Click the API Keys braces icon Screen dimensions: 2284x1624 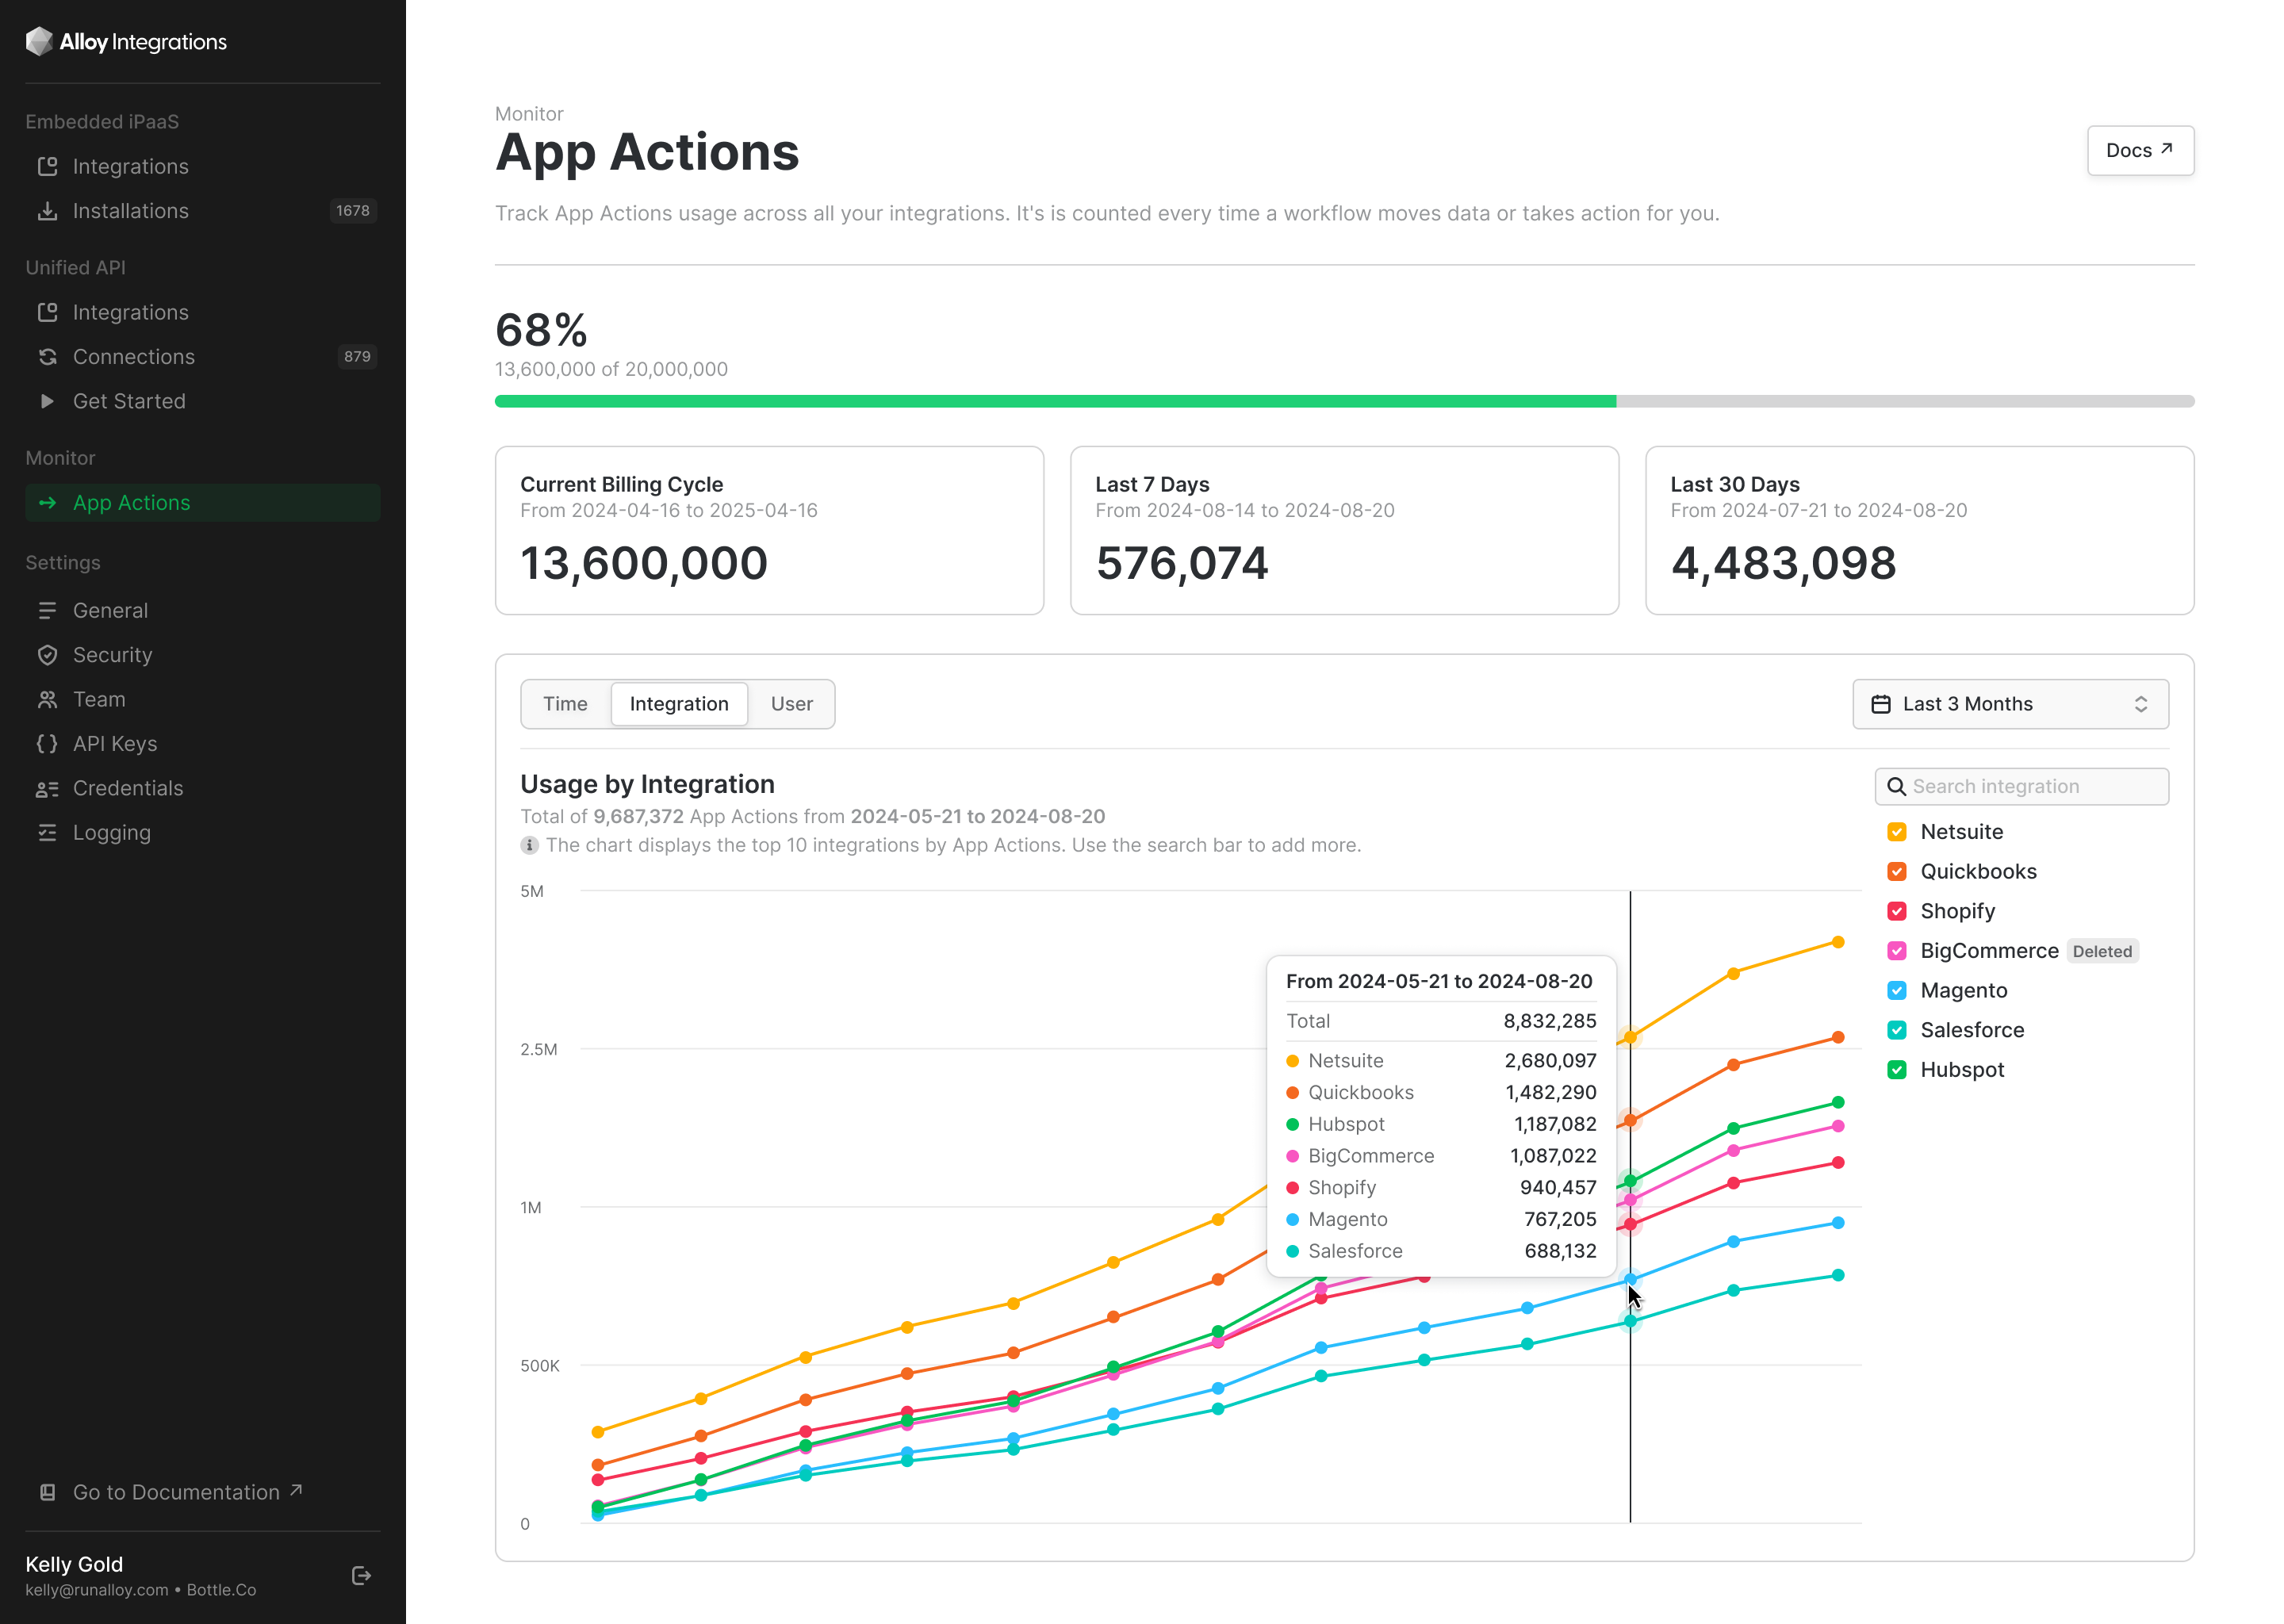[x=47, y=744]
